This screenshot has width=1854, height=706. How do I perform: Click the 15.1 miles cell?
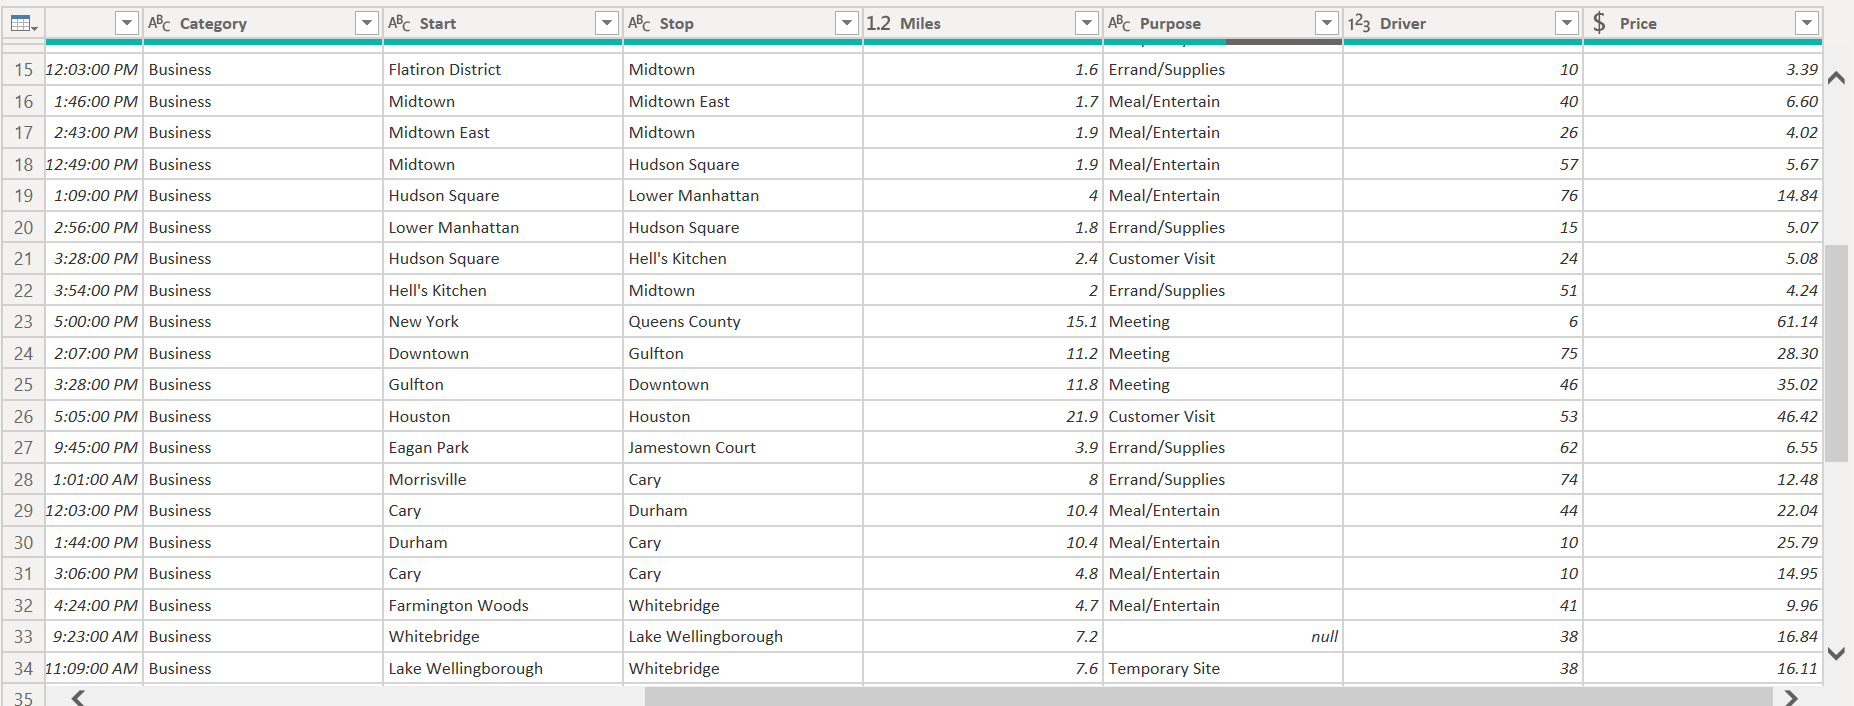(983, 321)
